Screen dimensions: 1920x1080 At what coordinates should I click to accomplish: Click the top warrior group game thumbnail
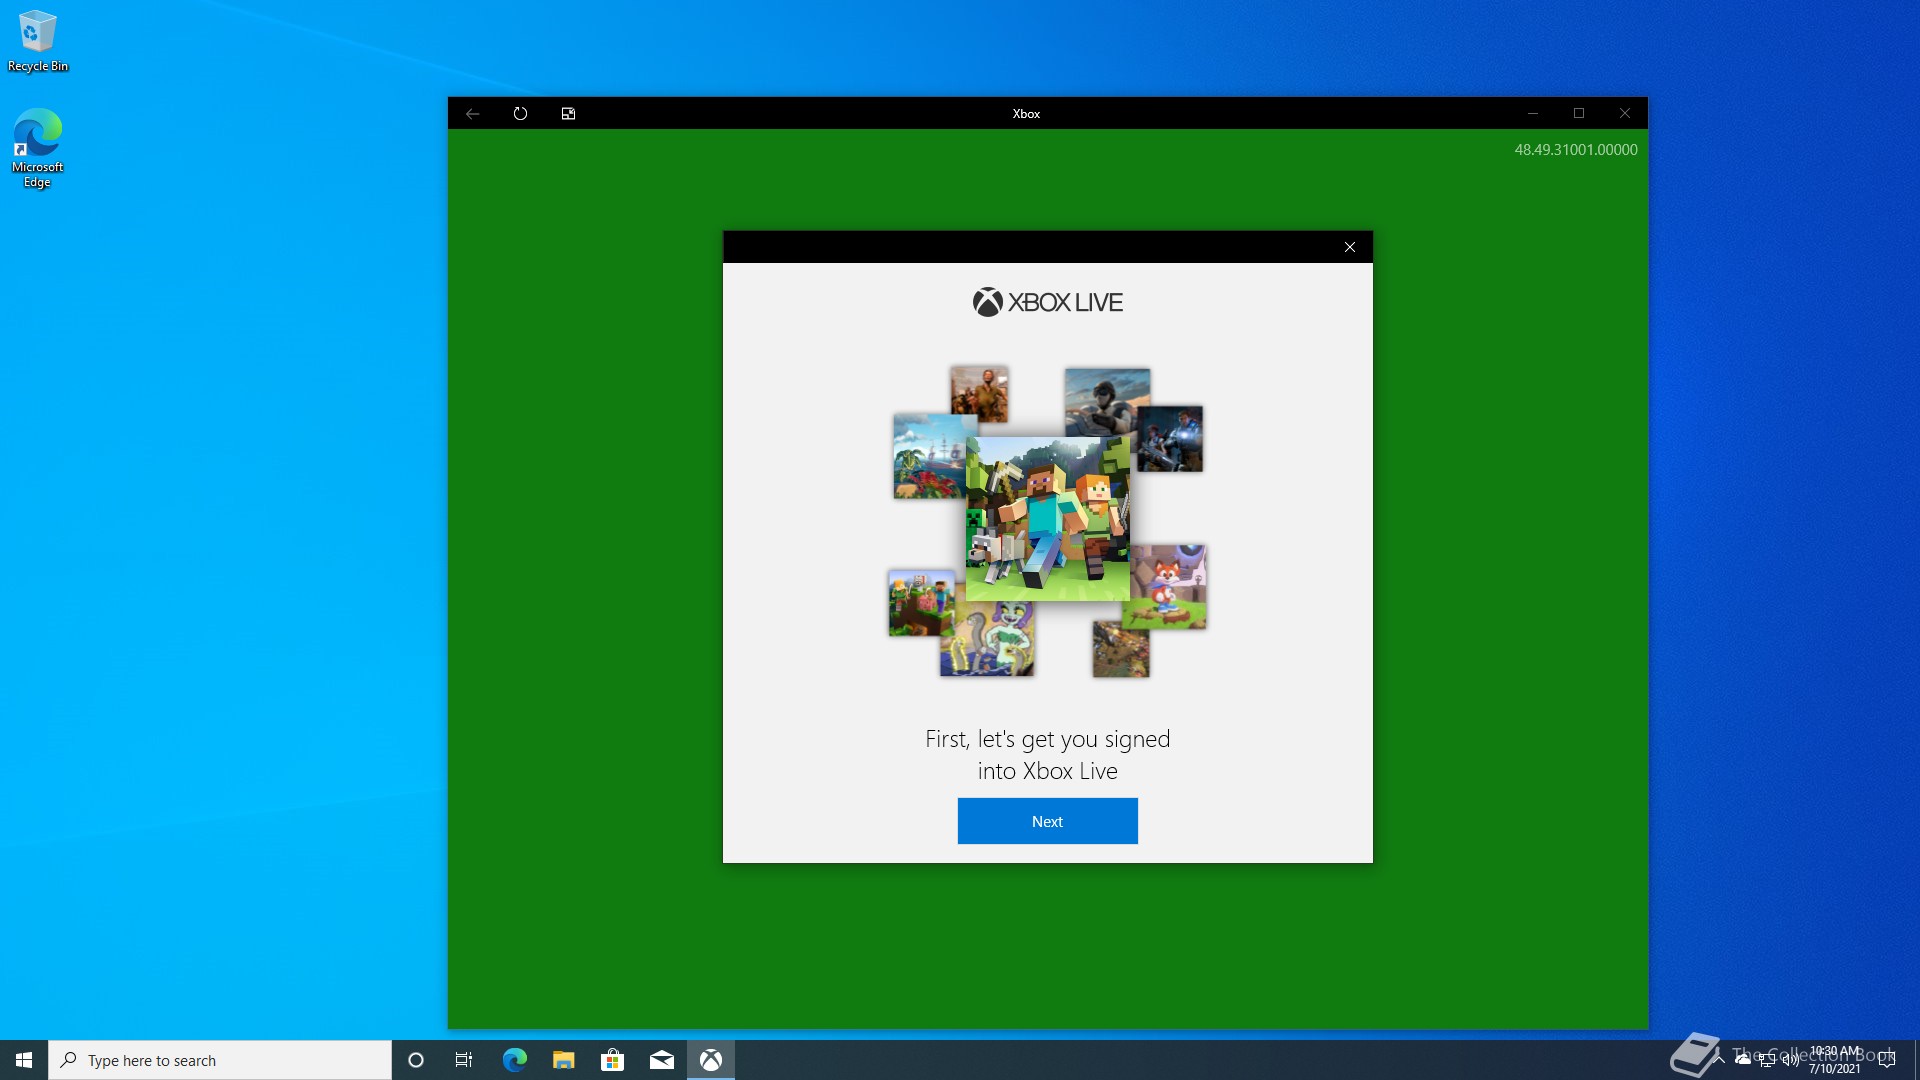979,394
